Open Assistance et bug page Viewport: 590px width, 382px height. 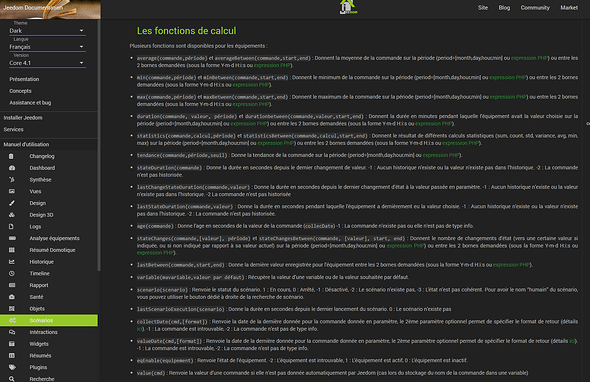[30, 102]
